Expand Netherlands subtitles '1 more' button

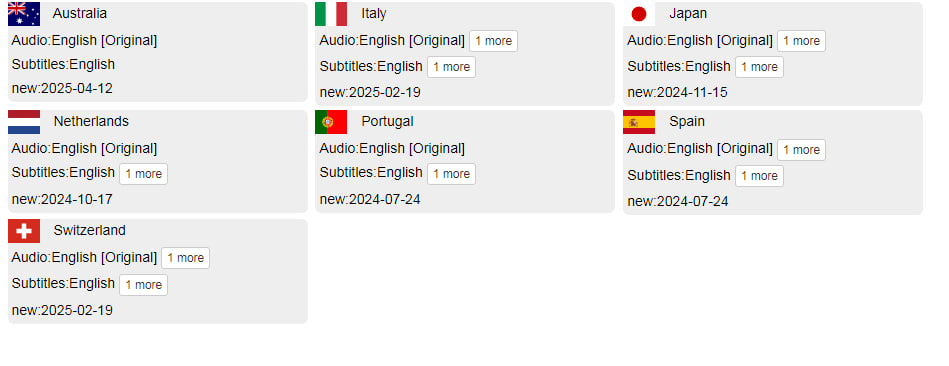[x=143, y=174]
